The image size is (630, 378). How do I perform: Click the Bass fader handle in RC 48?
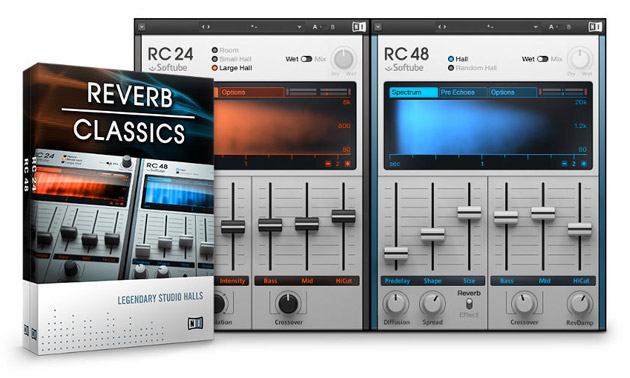[506, 217]
